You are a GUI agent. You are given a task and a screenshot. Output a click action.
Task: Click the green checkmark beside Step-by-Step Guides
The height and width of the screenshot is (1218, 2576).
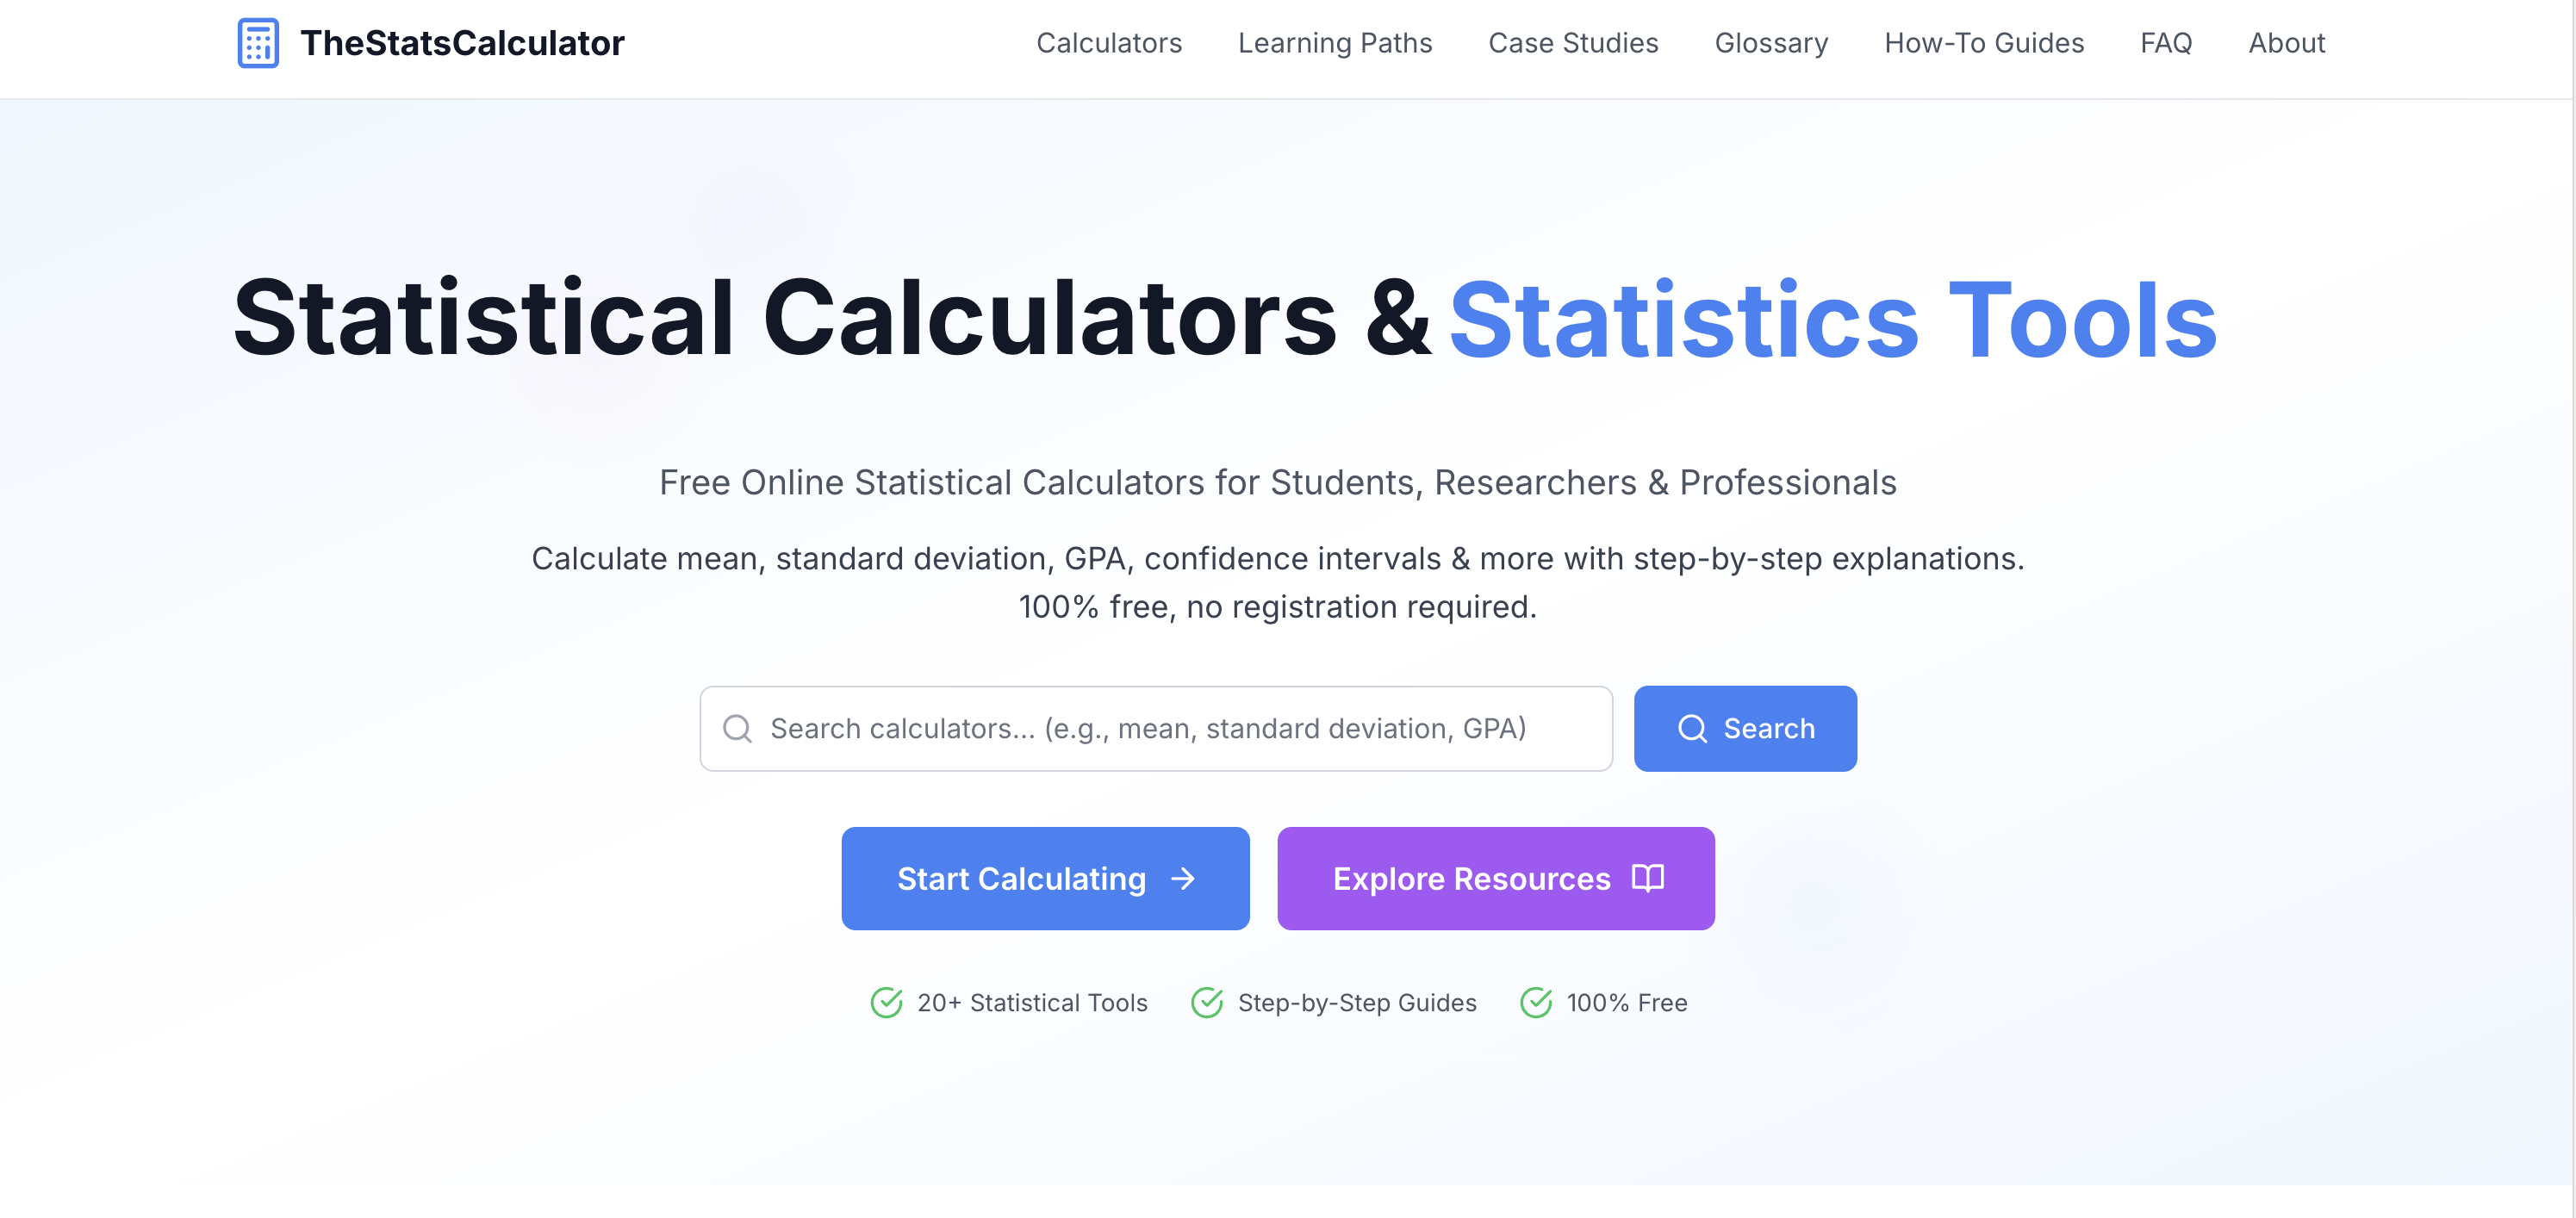click(1207, 1002)
